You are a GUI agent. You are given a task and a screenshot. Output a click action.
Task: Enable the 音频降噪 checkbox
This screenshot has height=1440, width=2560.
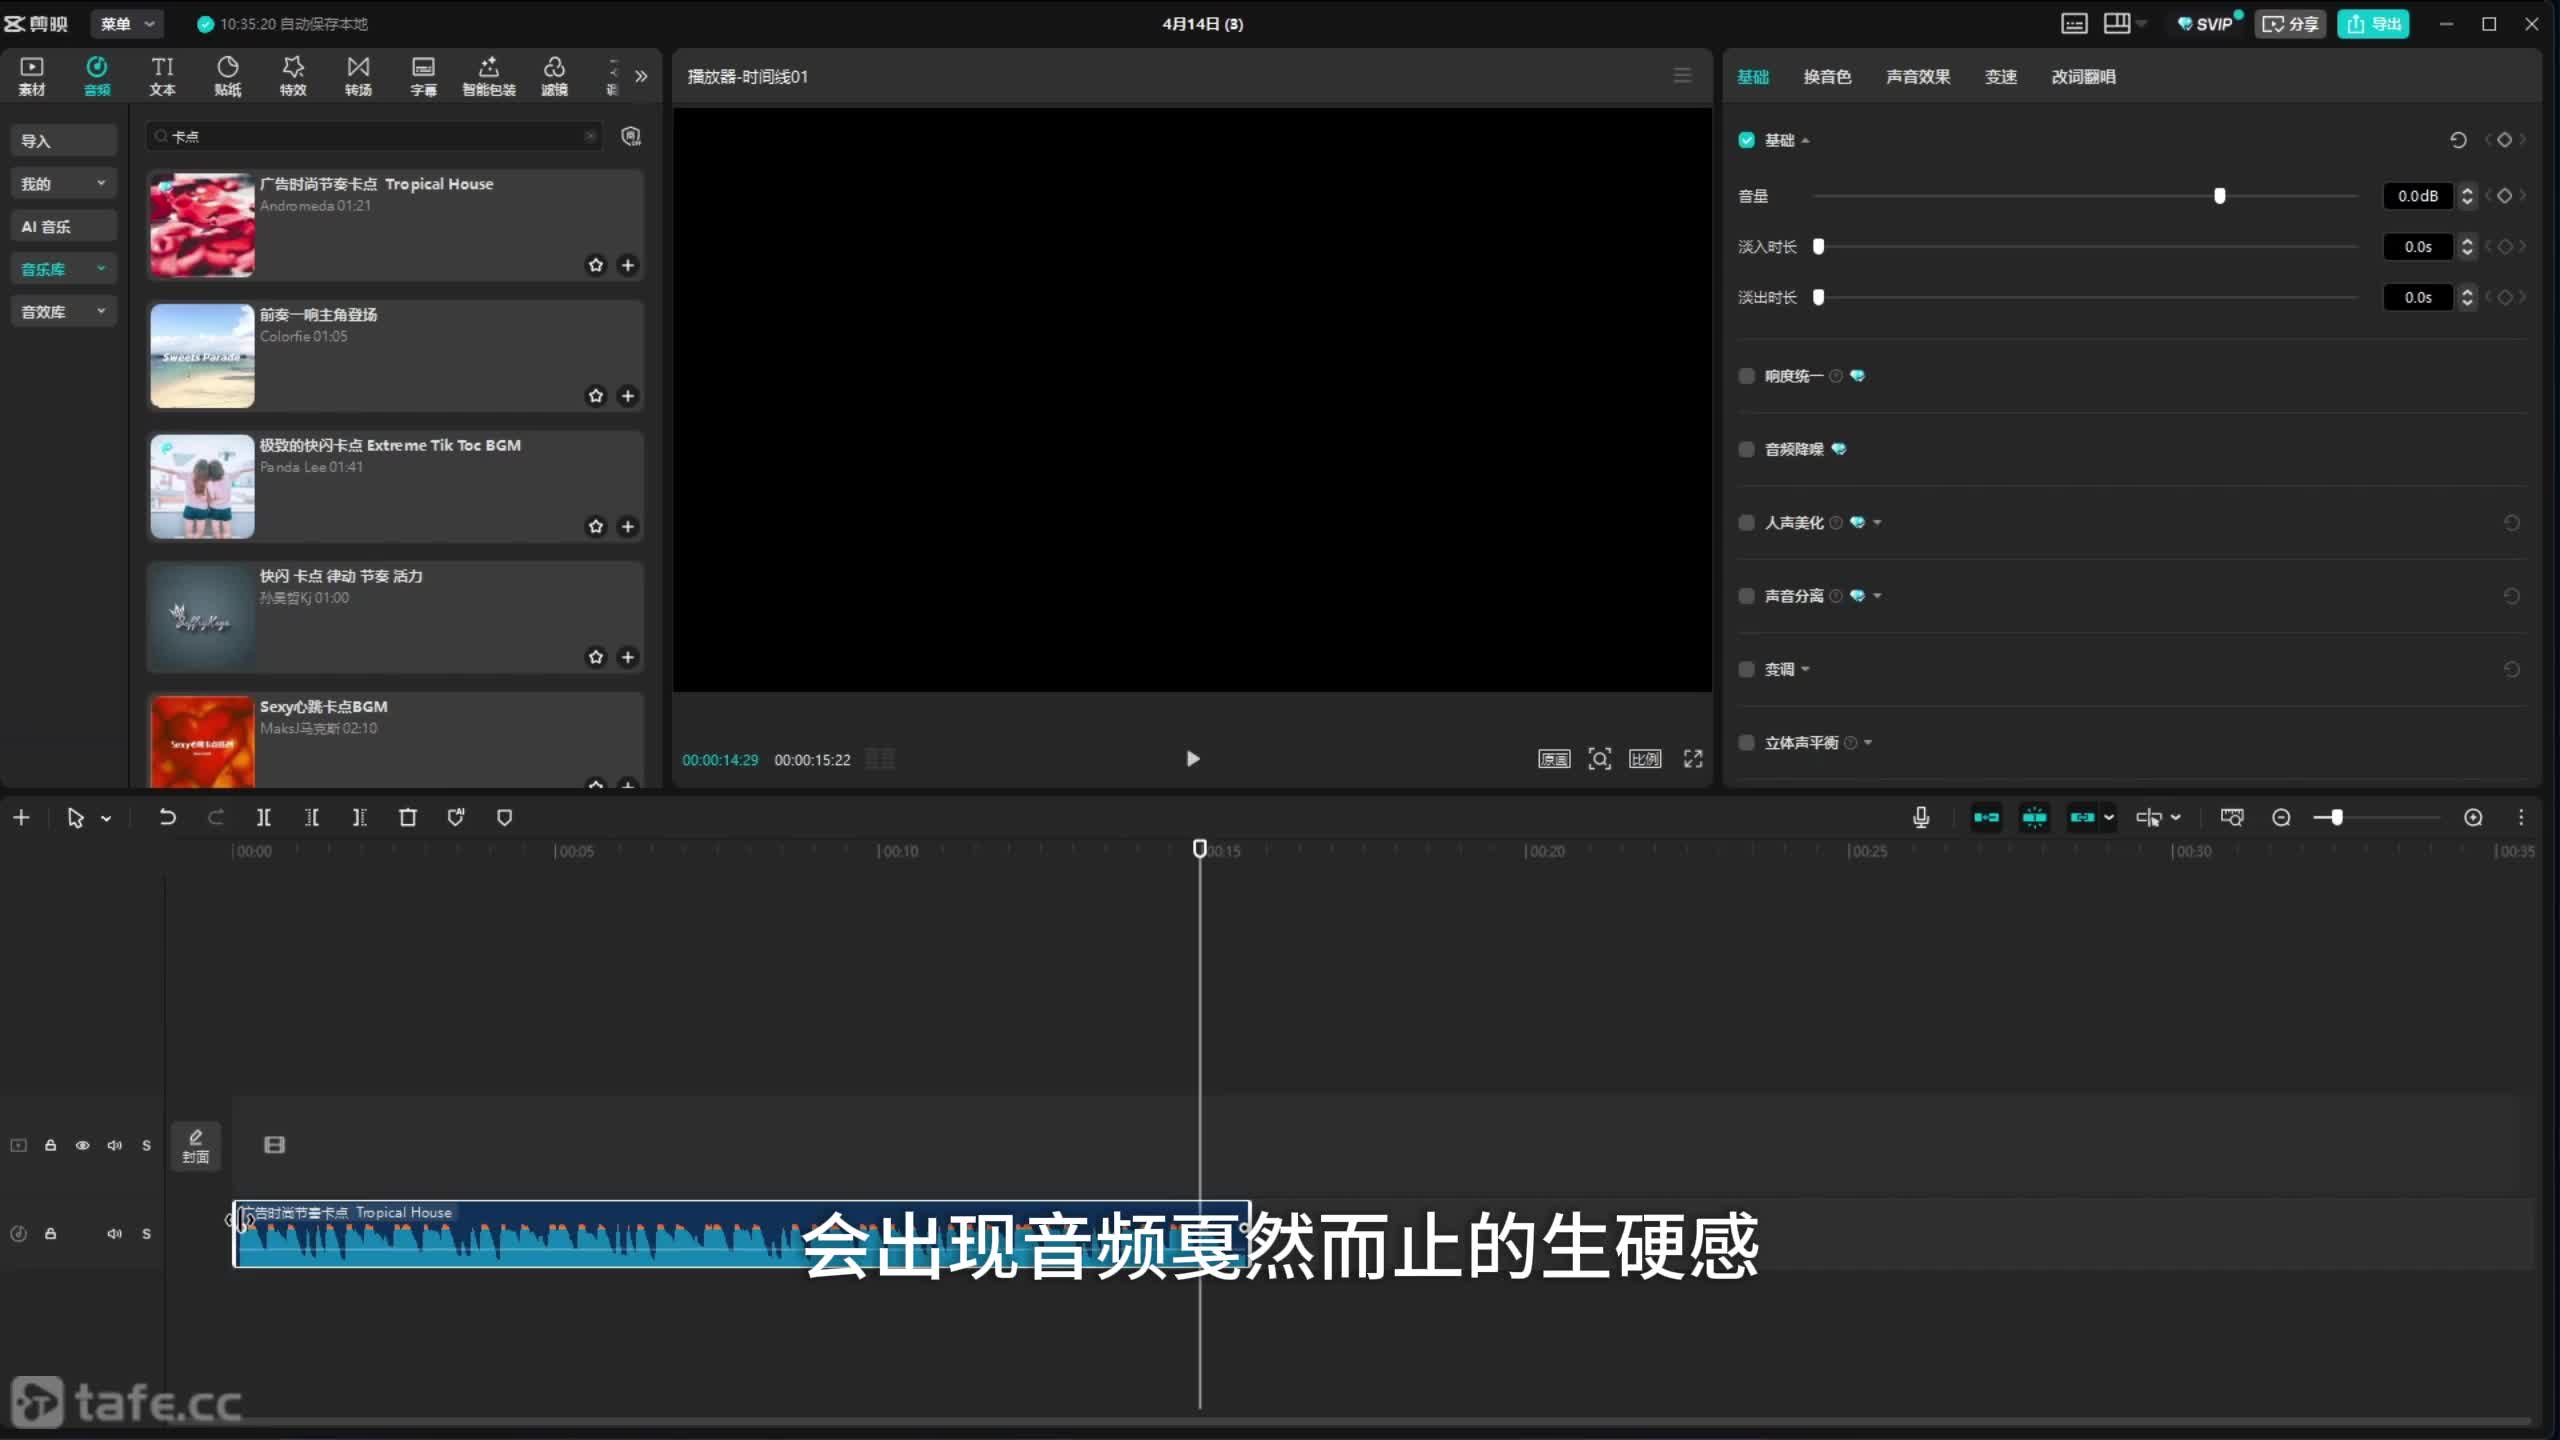(x=1746, y=449)
